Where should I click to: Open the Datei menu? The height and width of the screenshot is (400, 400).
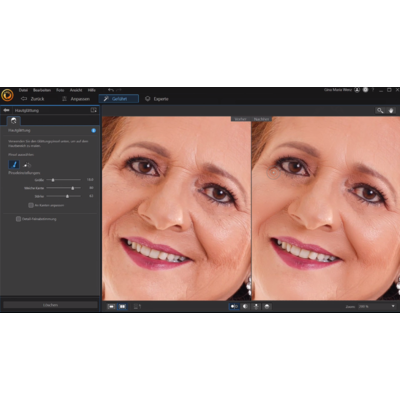click(23, 90)
